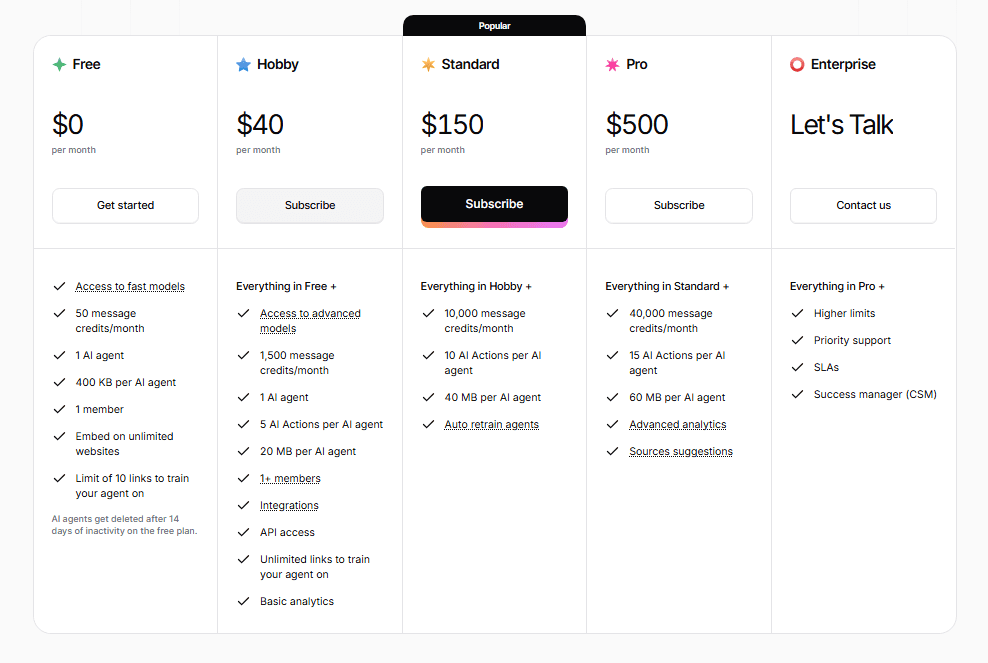Click the Integrations underlined link
The height and width of the screenshot is (663, 988).
click(289, 506)
